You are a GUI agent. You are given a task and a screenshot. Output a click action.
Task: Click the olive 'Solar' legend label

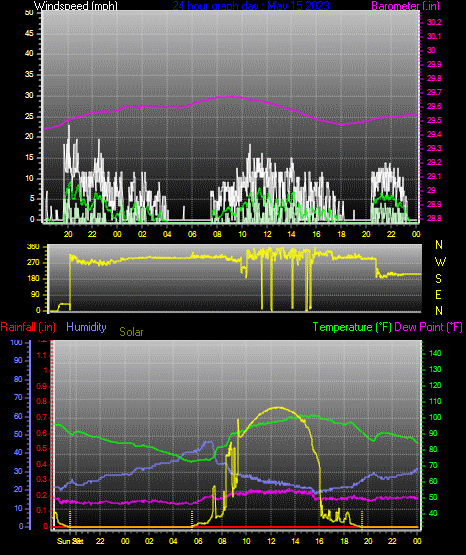131,332
